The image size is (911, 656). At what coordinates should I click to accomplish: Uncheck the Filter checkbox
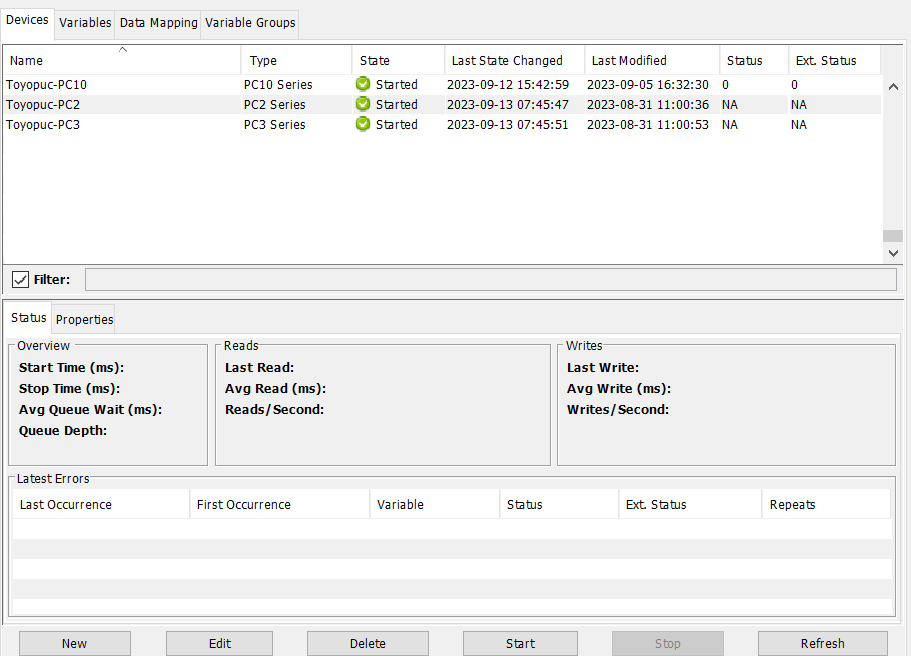[20, 279]
